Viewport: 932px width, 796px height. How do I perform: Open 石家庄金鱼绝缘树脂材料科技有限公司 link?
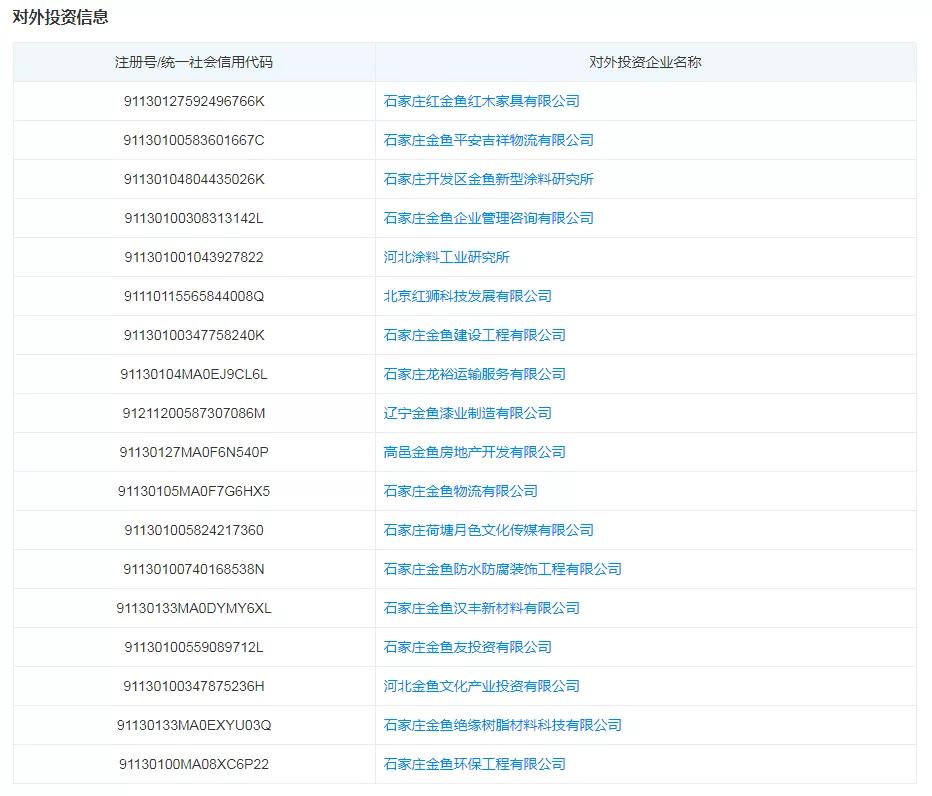[498, 725]
